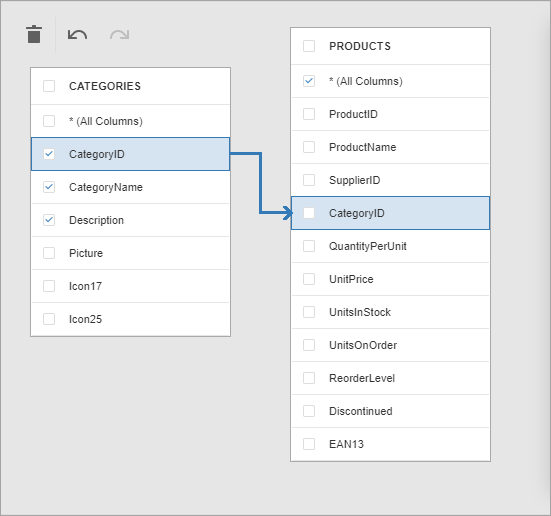Click the Description column label
This screenshot has height=516, width=551.
pos(96,220)
